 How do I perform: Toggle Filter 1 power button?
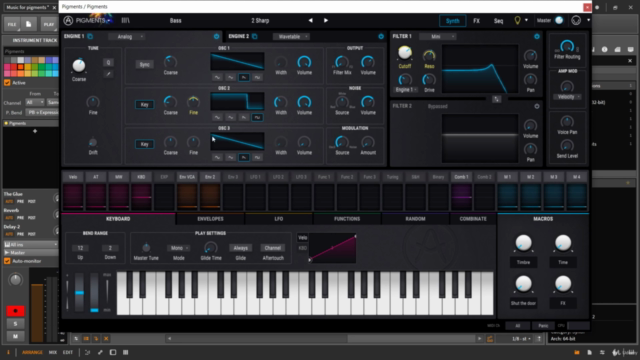pyautogui.click(x=537, y=36)
